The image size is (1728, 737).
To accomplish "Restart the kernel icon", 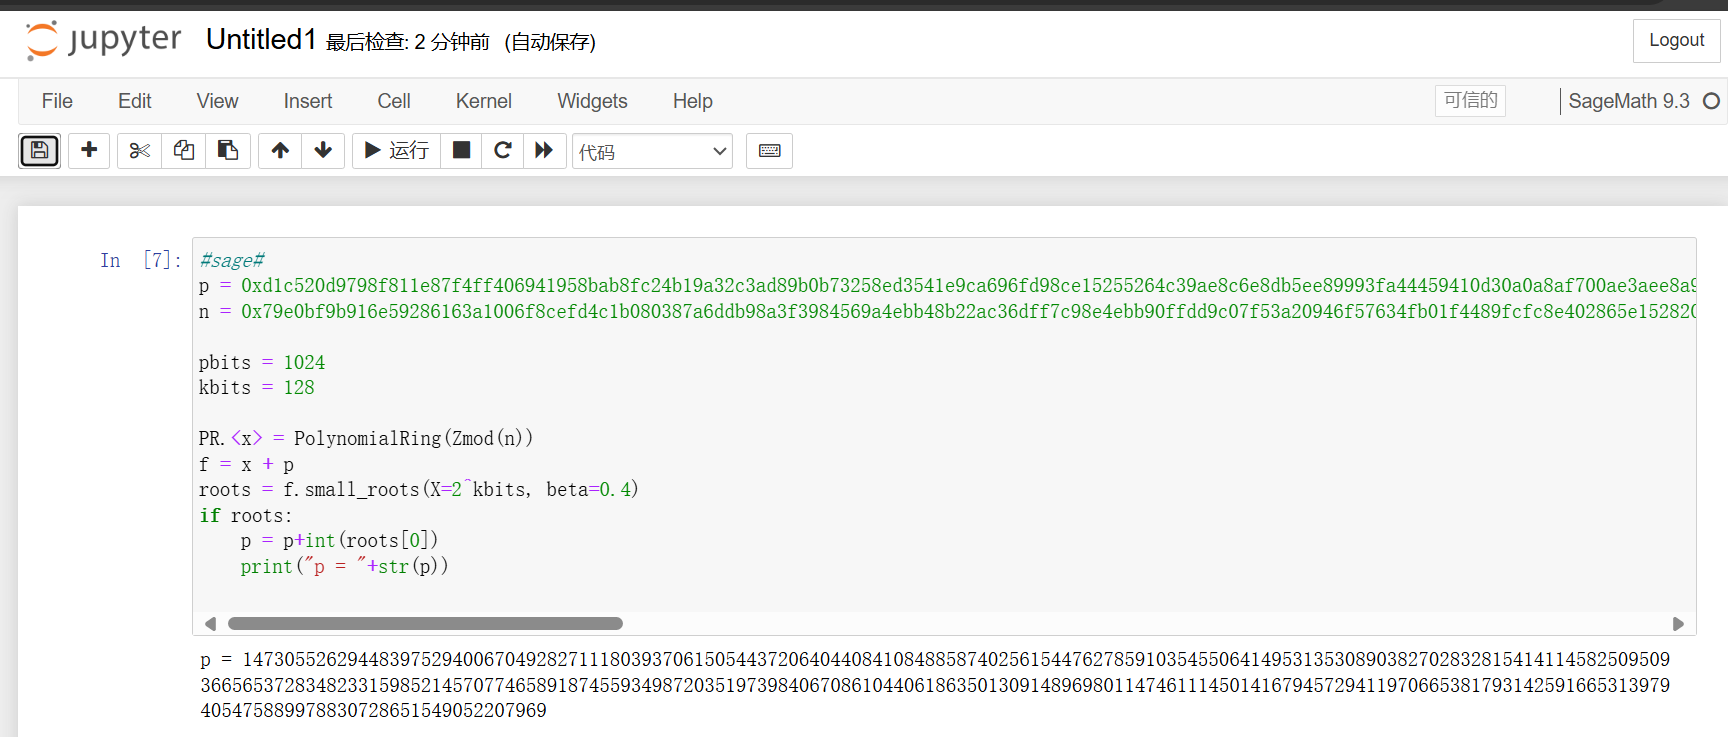I will (x=503, y=151).
